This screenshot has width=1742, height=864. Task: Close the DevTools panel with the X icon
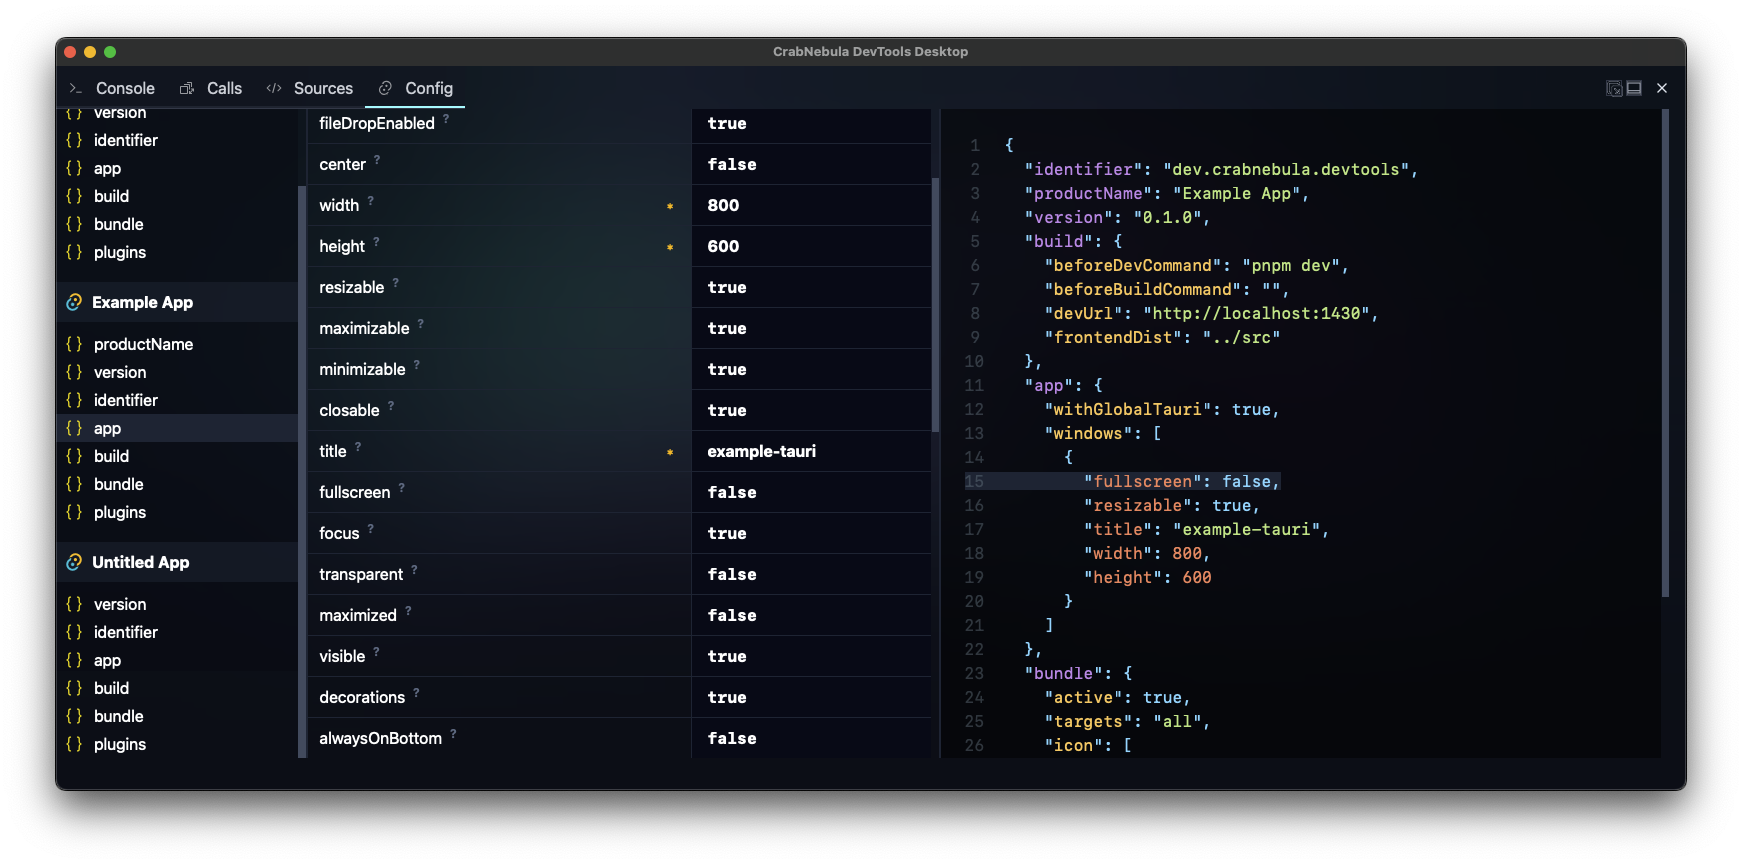pos(1662,88)
